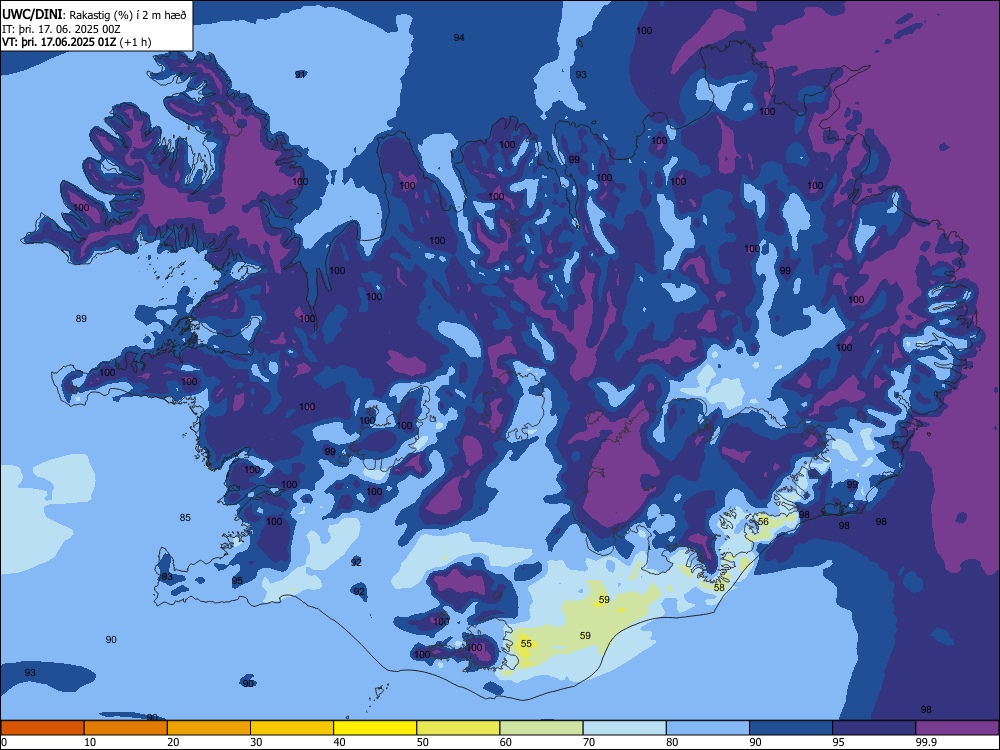Click the '80' legend scale label
Viewport: 1000px width, 750px height.
pos(672,742)
